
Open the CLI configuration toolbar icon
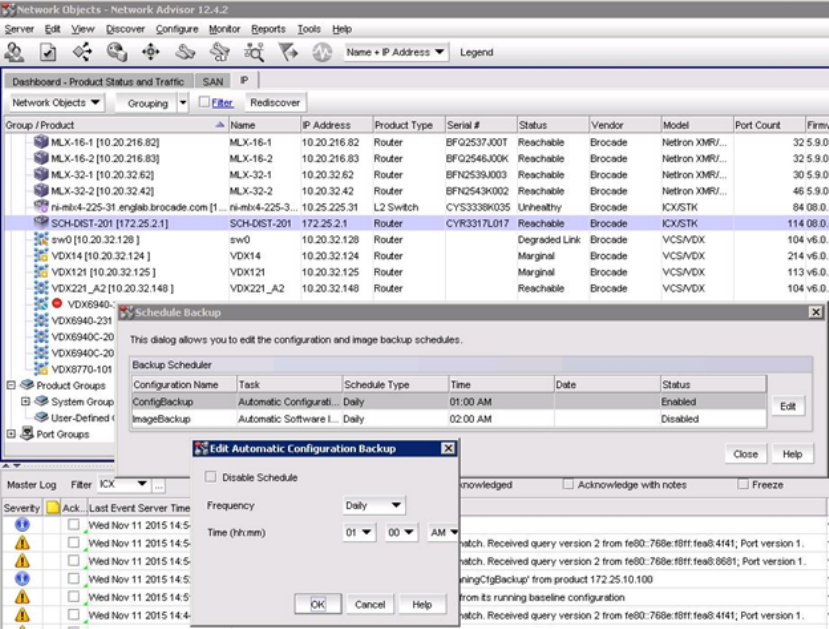(219, 52)
